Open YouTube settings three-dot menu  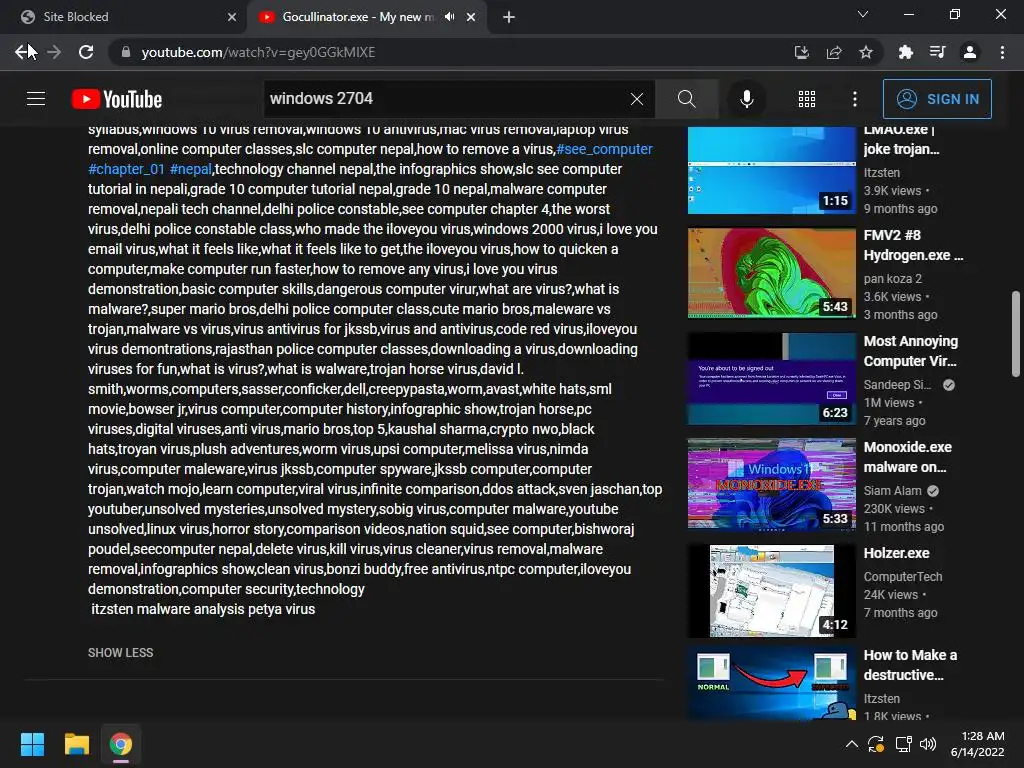pyautogui.click(x=855, y=99)
